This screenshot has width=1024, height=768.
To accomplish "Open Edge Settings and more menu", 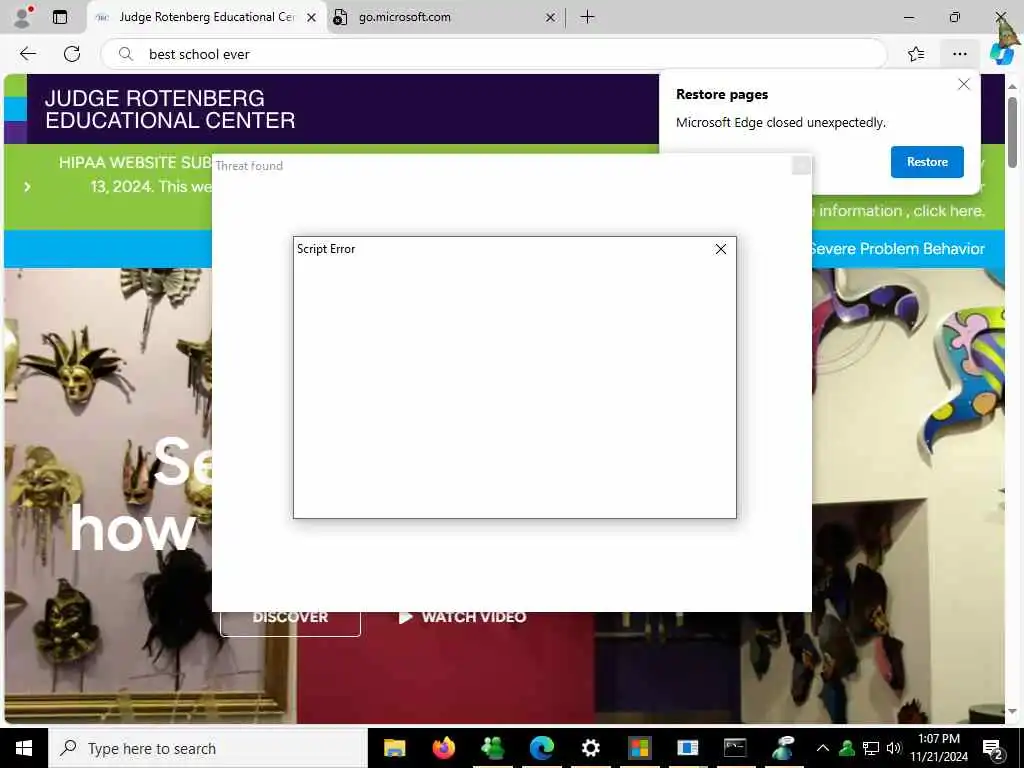I will click(x=959, y=54).
